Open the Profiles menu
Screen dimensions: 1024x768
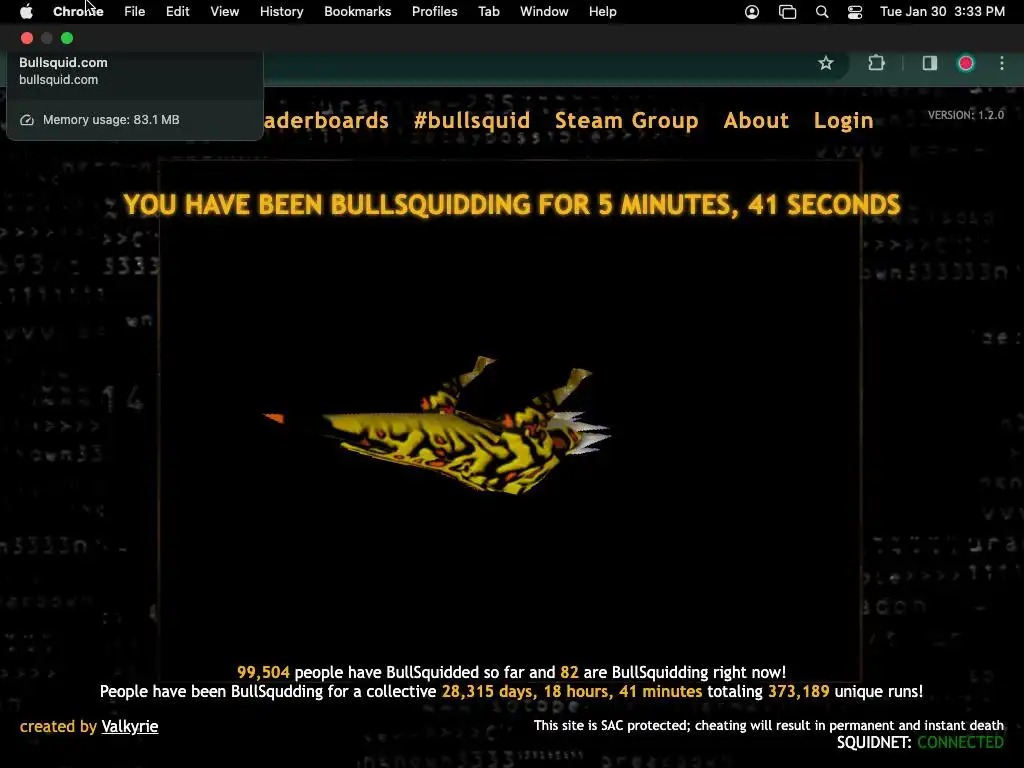pos(434,12)
